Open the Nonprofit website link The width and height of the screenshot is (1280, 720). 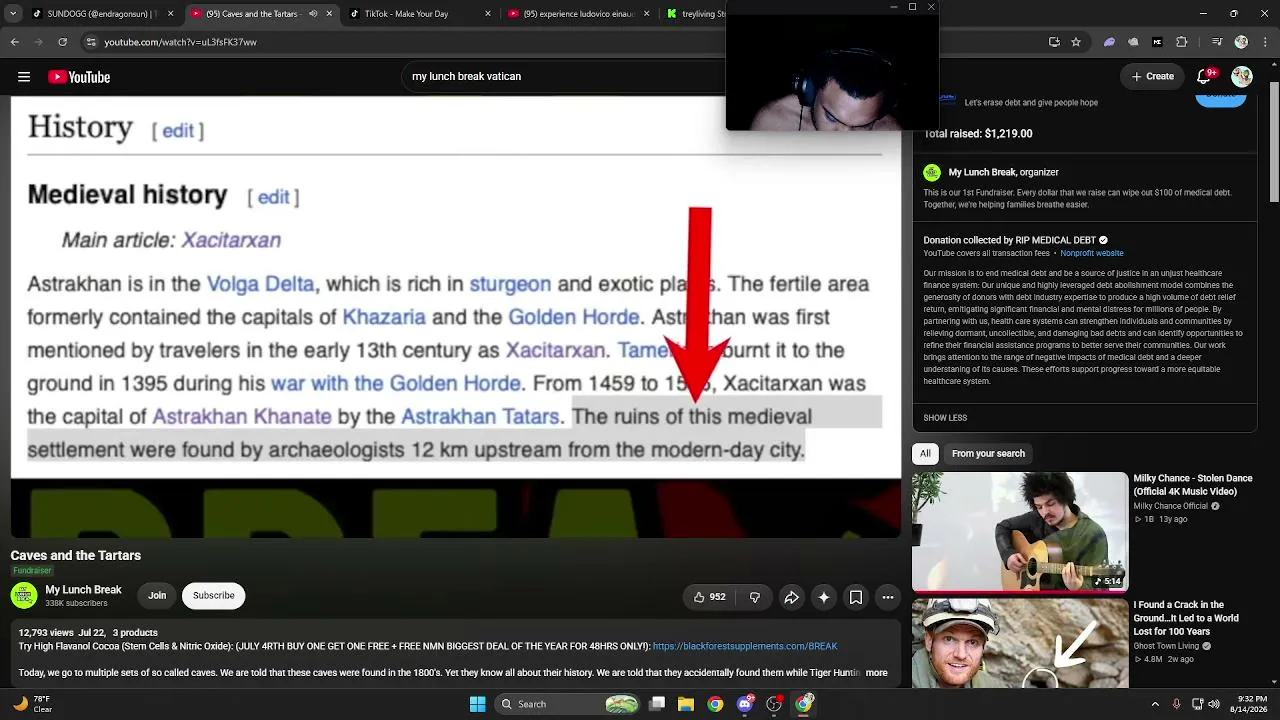pos(1092,253)
